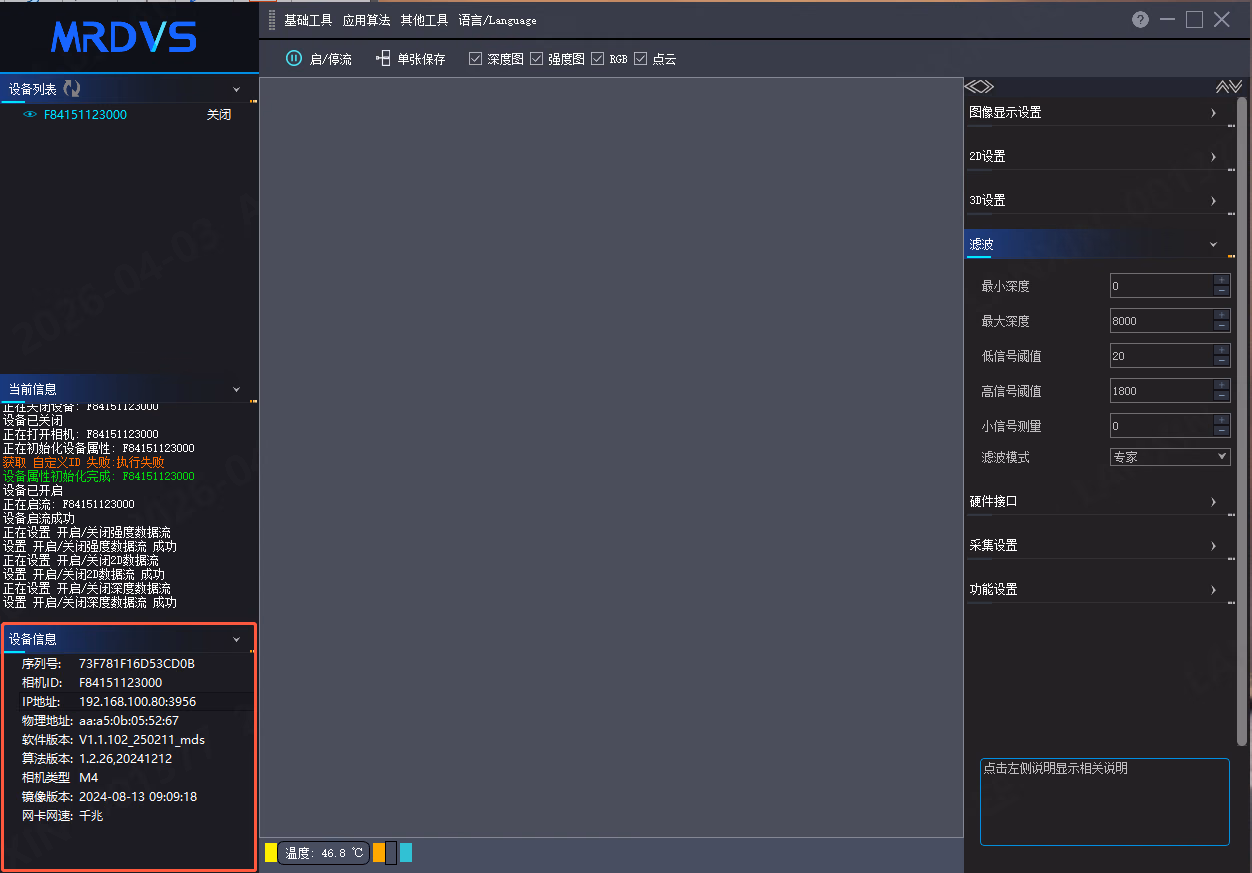
Task: Decrease 小信号测量 with minus stepper
Action: click(1221, 431)
